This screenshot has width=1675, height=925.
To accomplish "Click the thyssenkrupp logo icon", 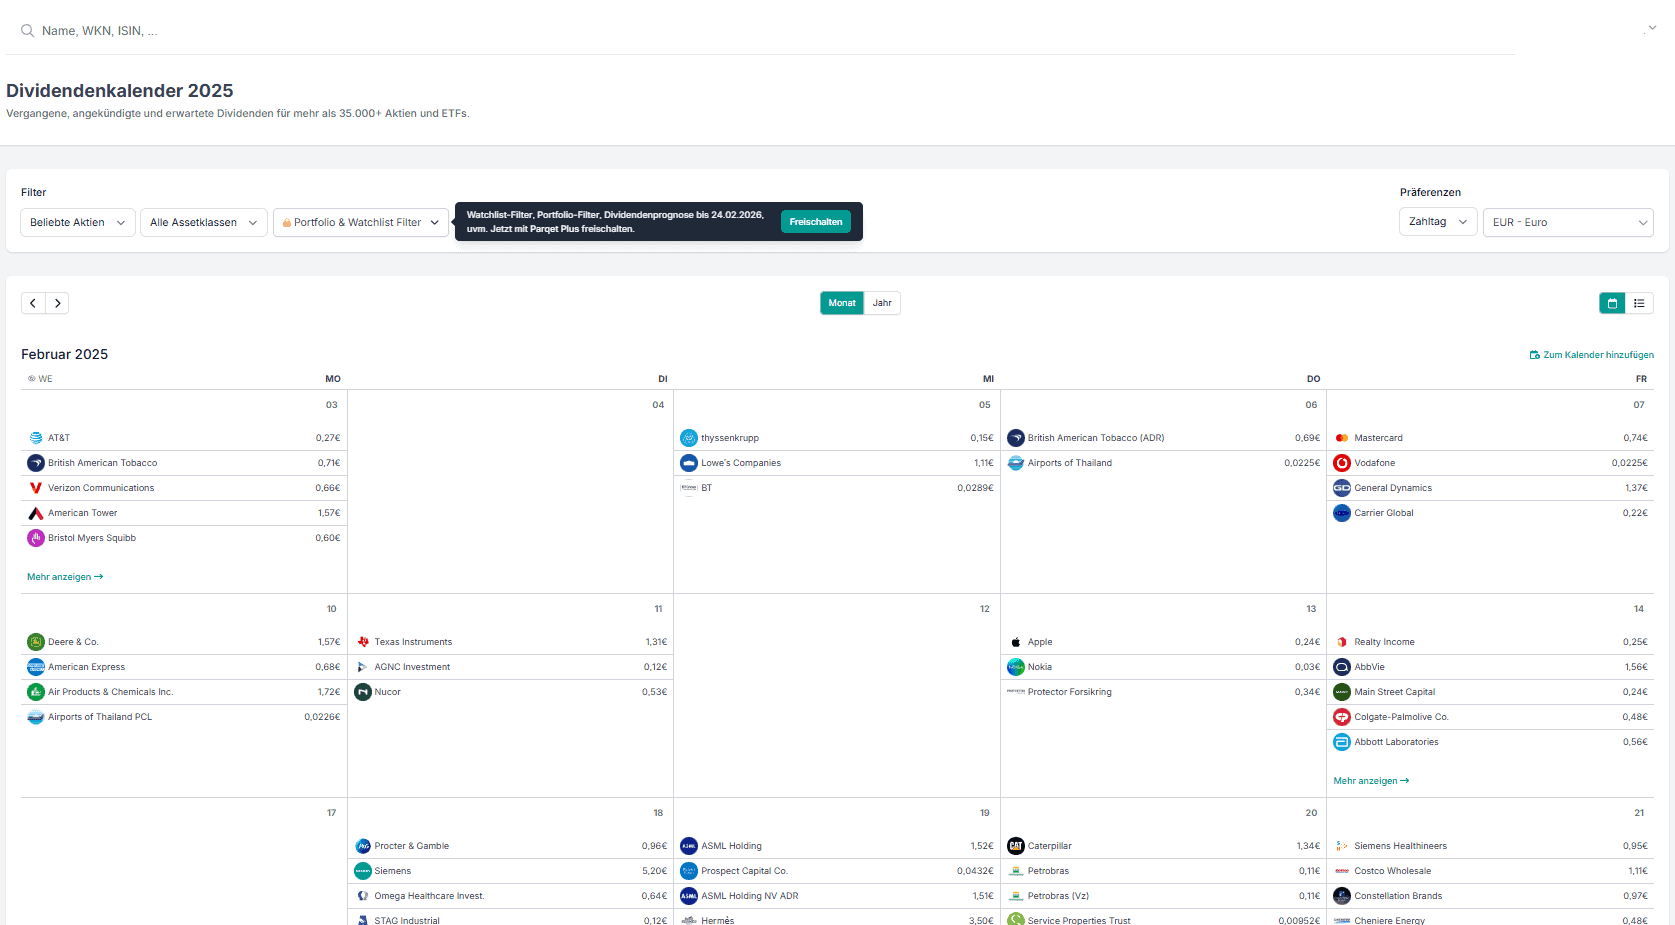I will (689, 438).
